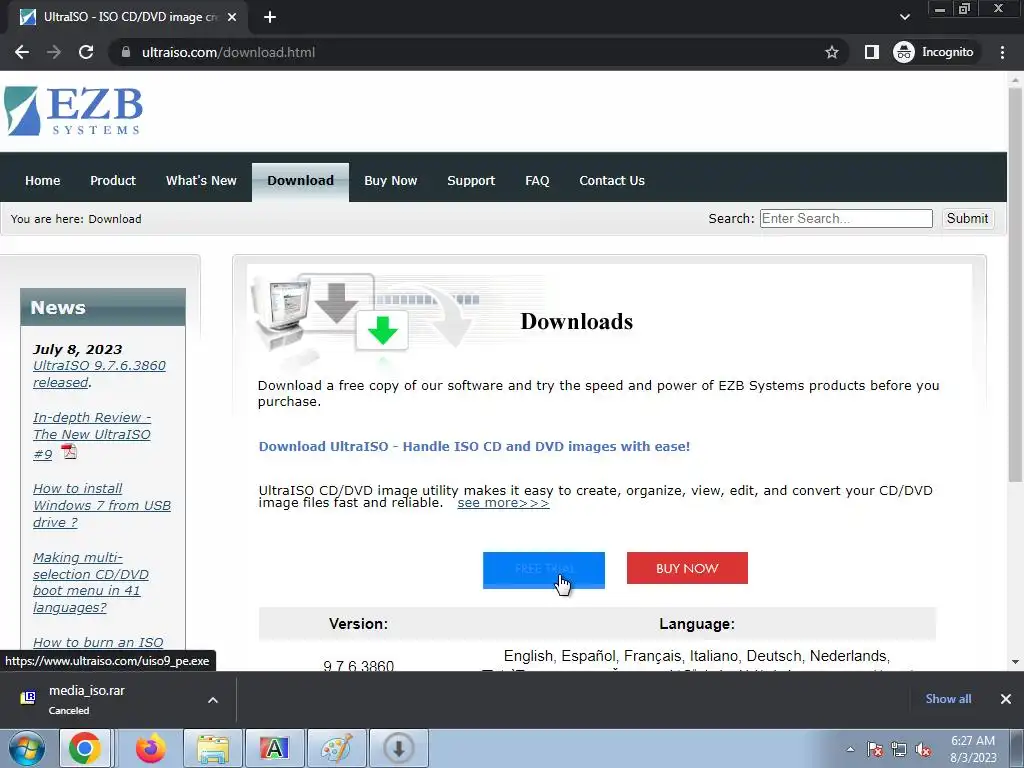
Task: Click the Action Center flag tray icon
Action: point(875,749)
